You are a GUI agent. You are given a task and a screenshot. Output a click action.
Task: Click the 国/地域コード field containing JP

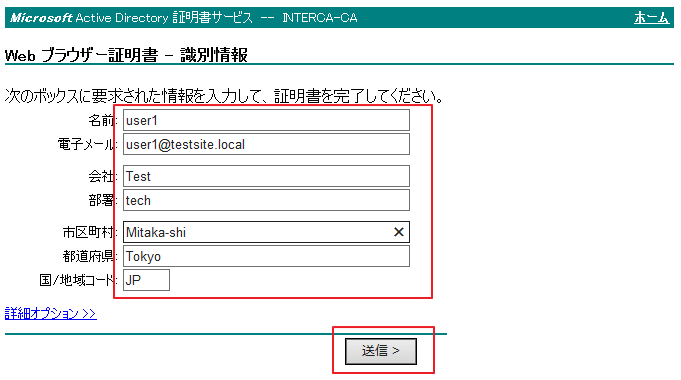click(146, 280)
